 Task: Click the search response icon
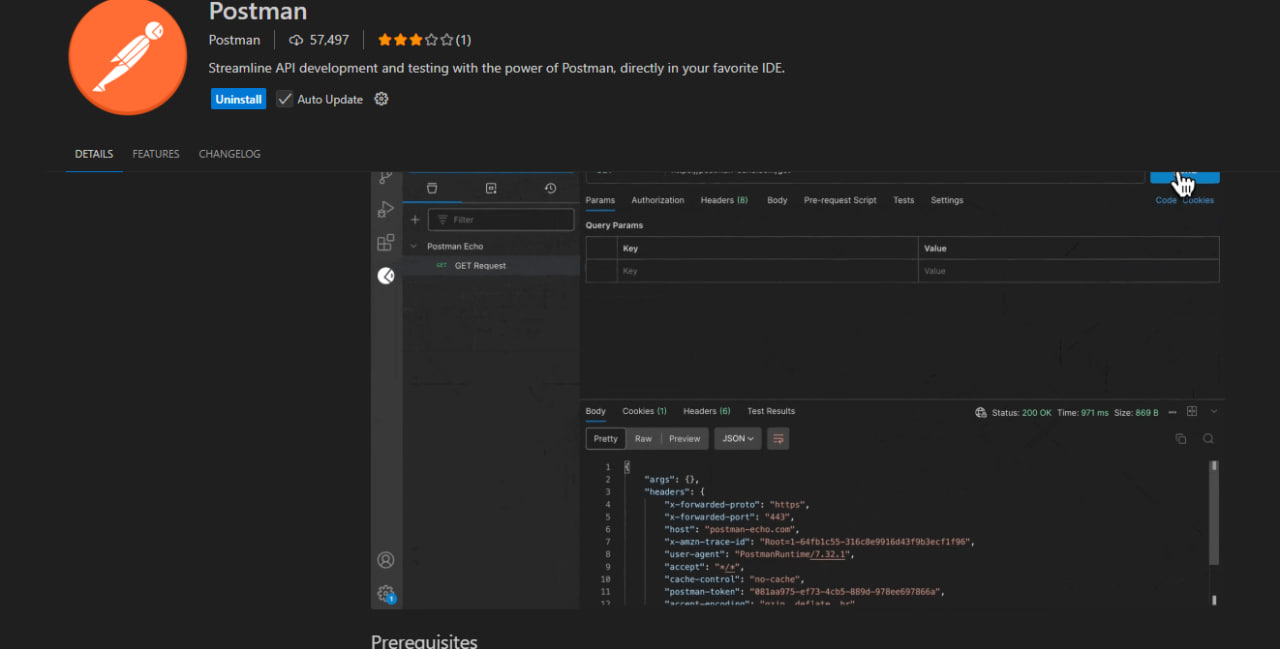tap(1208, 438)
